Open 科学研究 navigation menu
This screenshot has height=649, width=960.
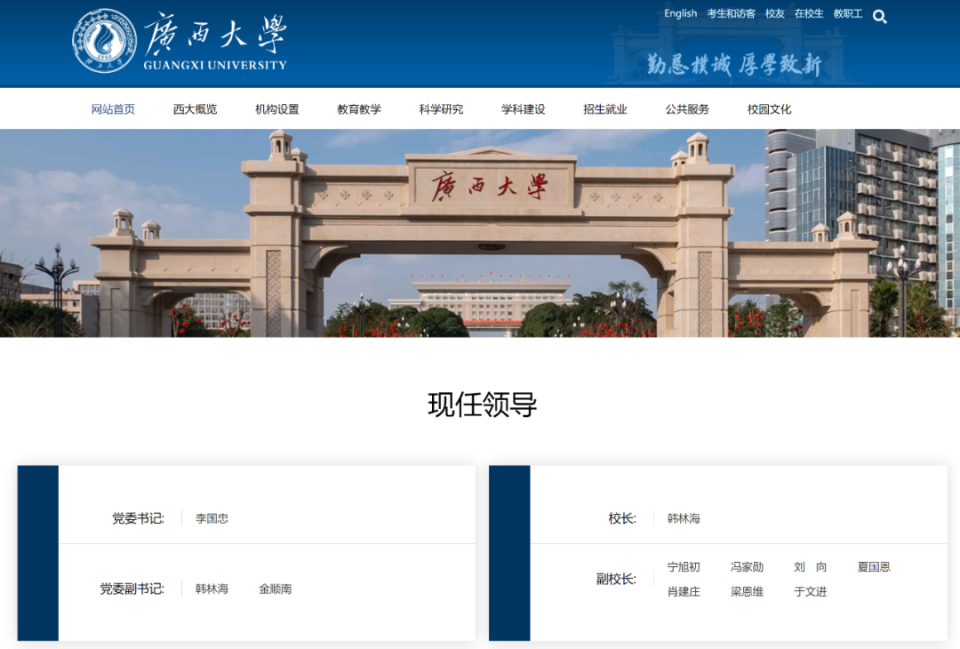click(x=441, y=109)
